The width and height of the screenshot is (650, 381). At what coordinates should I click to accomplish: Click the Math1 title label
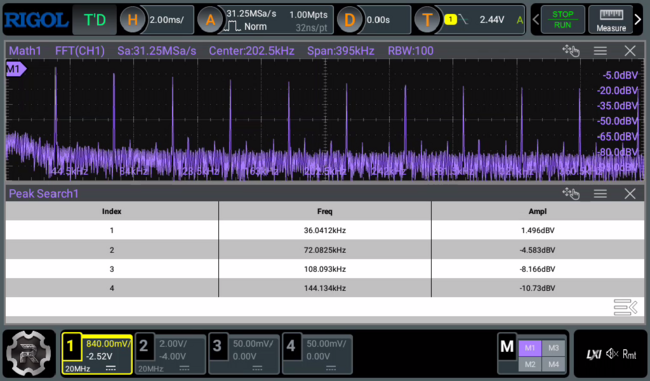click(x=25, y=51)
